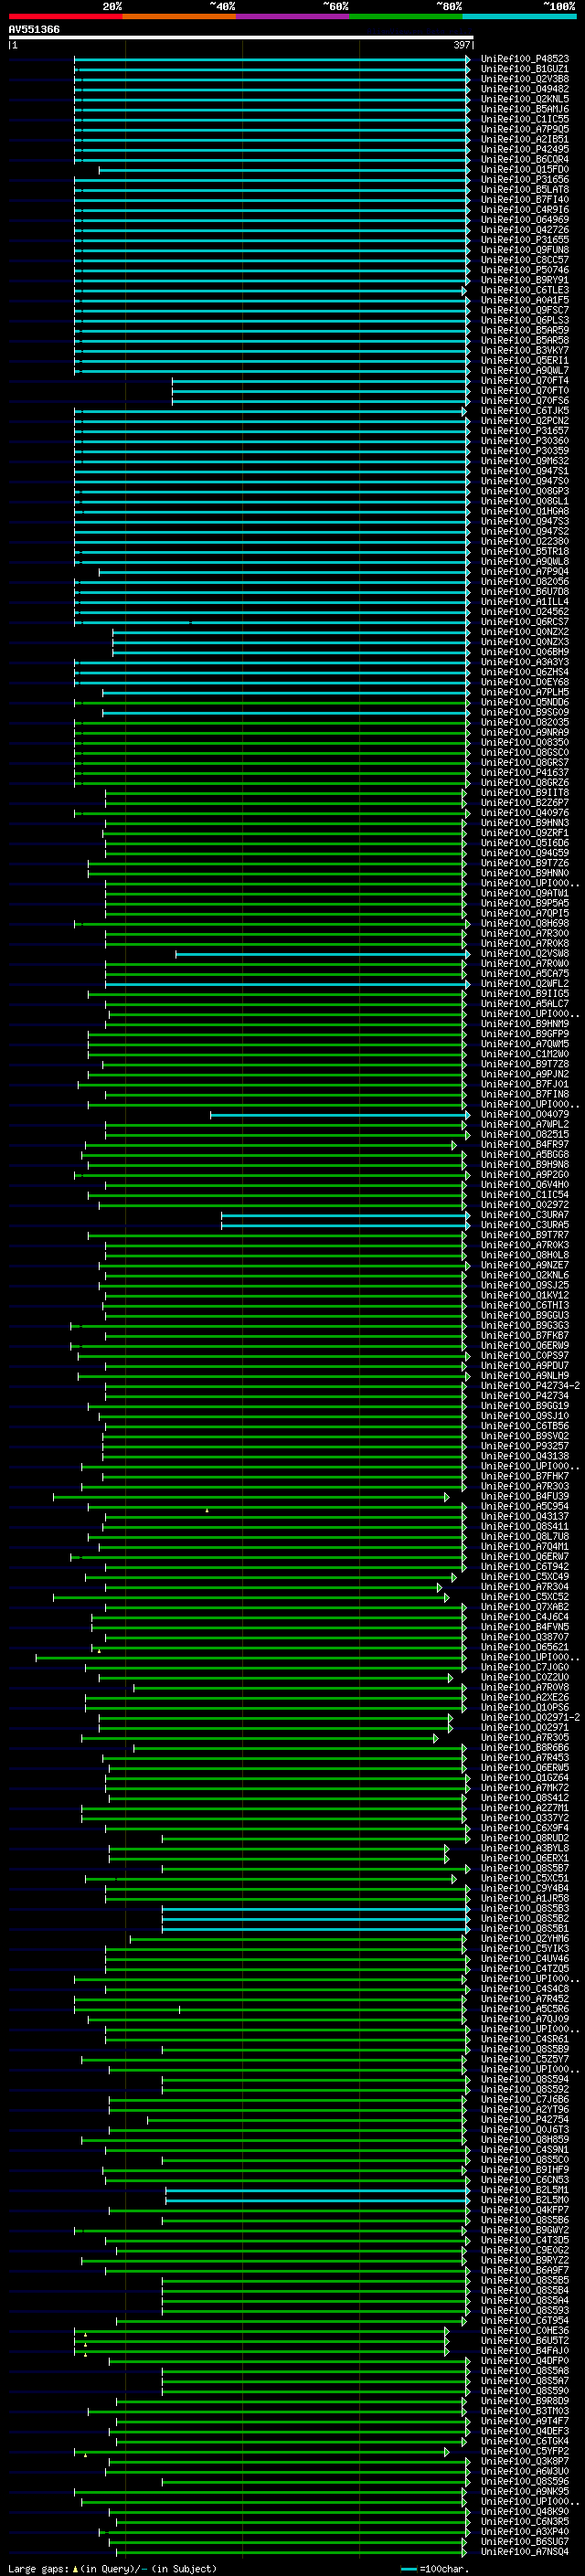
Task: Open the UniRef100_A5C954 label
Action: [x=524, y=1507]
